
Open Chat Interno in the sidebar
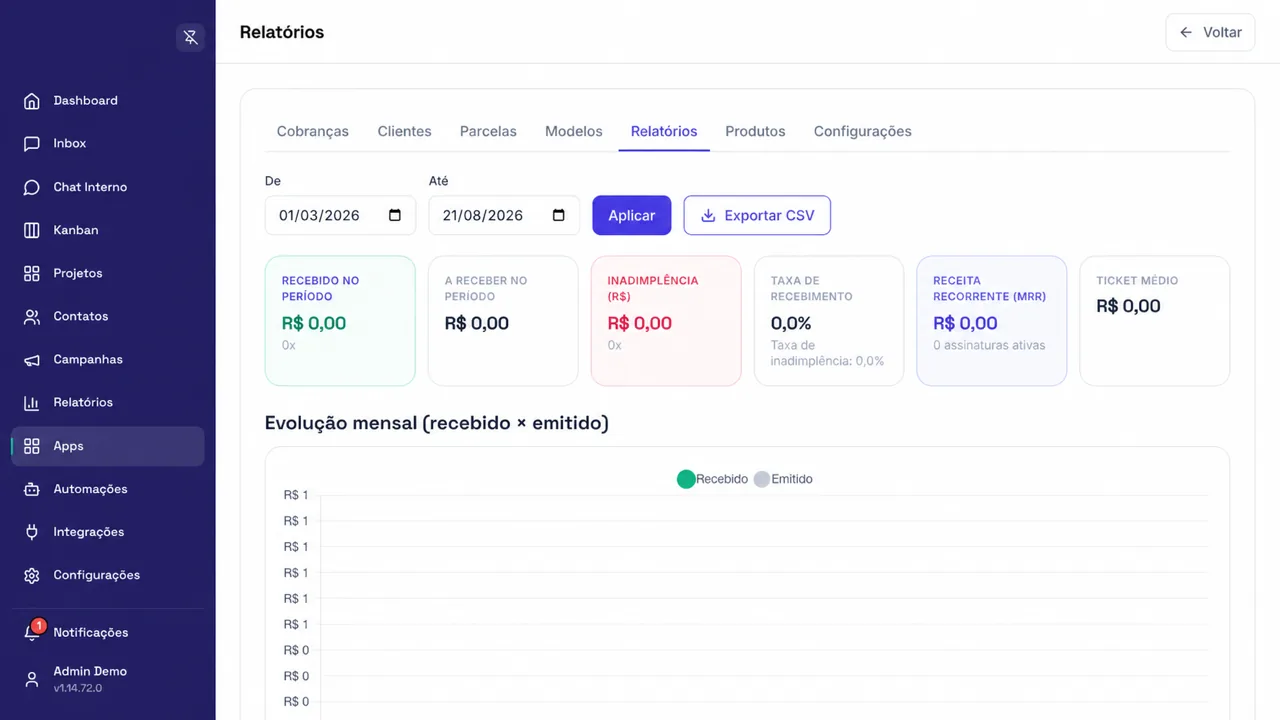(108, 187)
